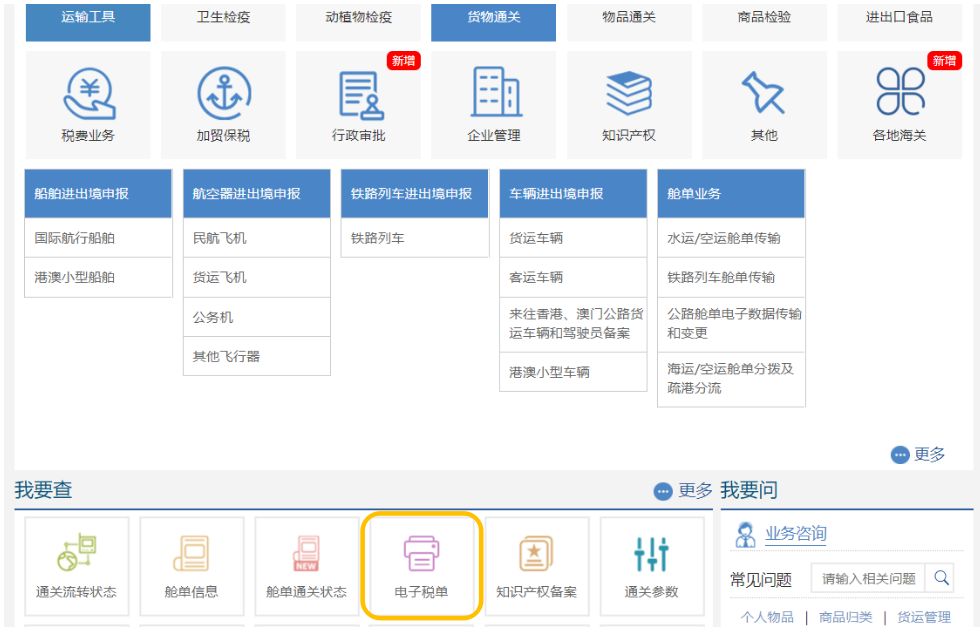Click the 业务咨询 person icon
This screenshot has height=634, width=980.
744,535
